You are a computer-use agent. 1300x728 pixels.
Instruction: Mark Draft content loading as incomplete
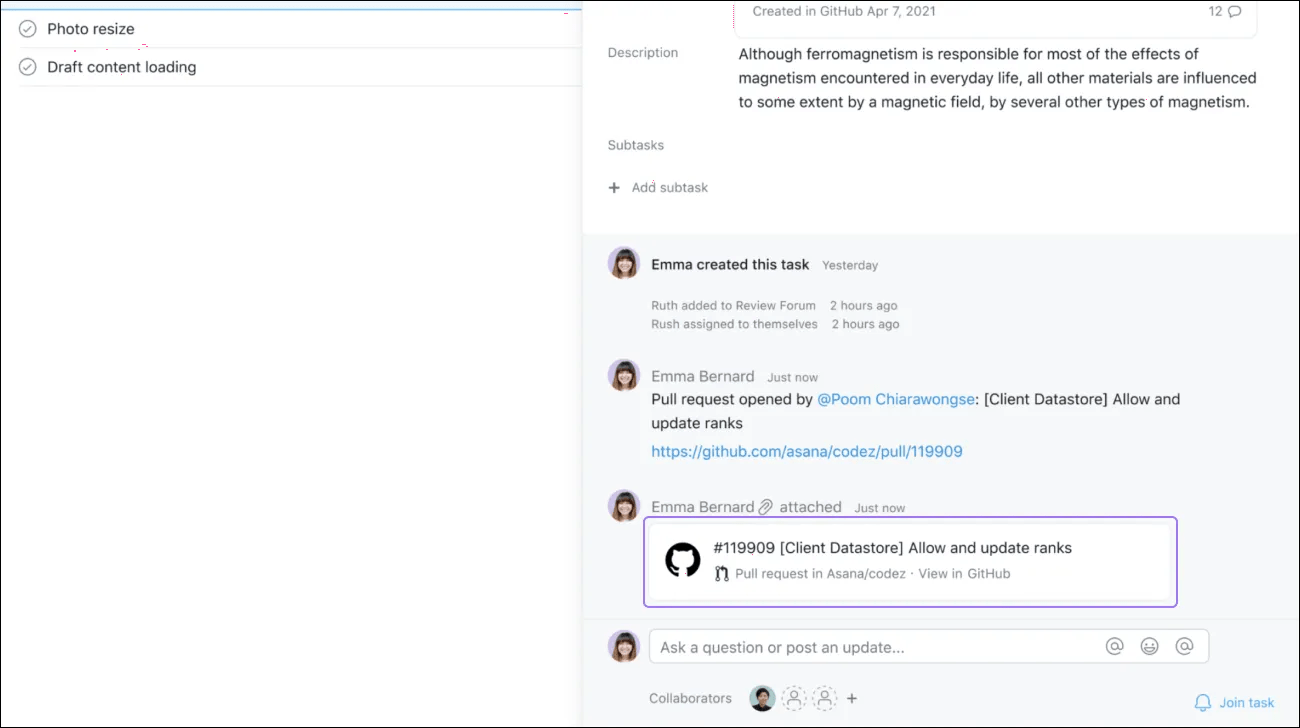(x=26, y=66)
